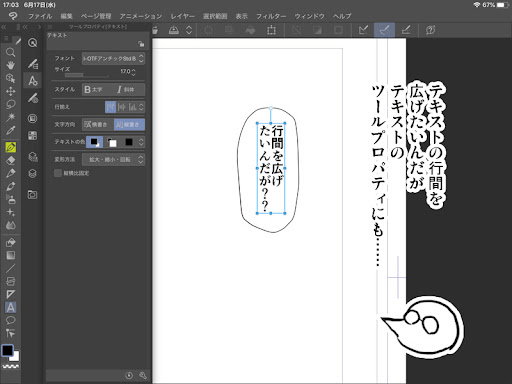The image size is (512, 384).
Task: Select the Correct line tool
Action: click(x=10, y=333)
